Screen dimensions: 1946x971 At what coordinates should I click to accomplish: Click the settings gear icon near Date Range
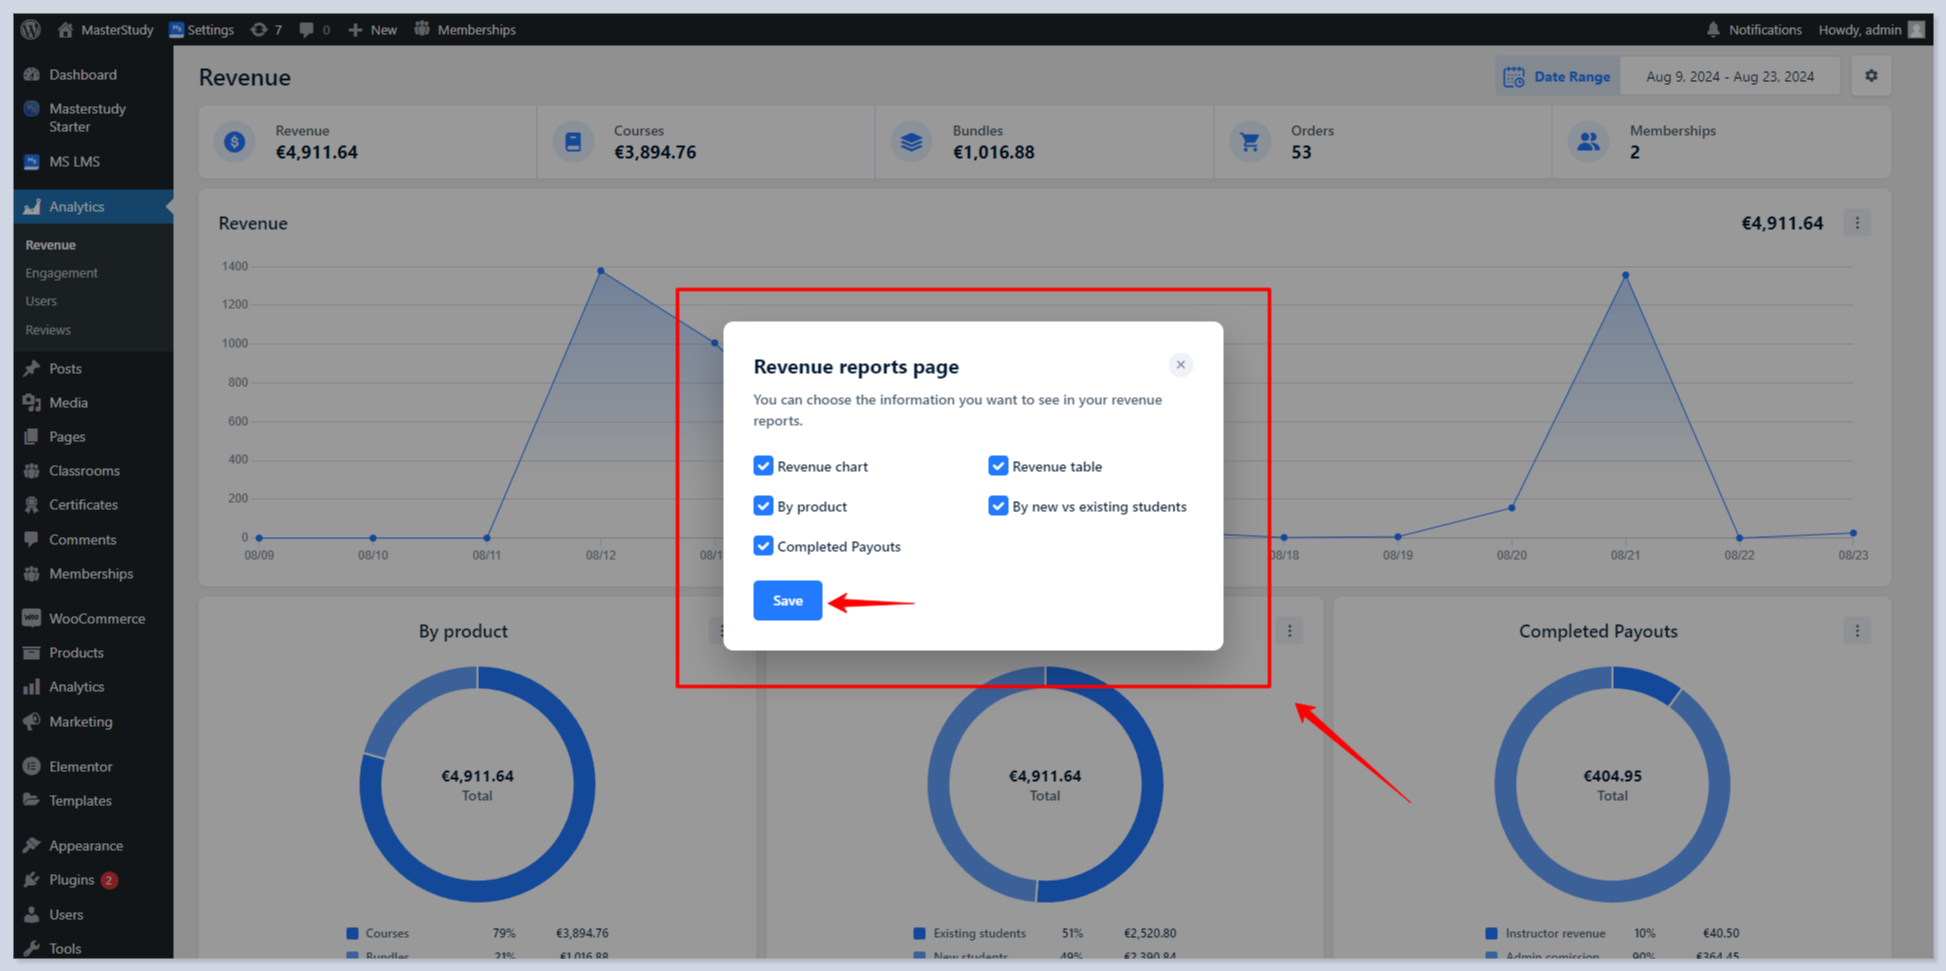(1870, 76)
